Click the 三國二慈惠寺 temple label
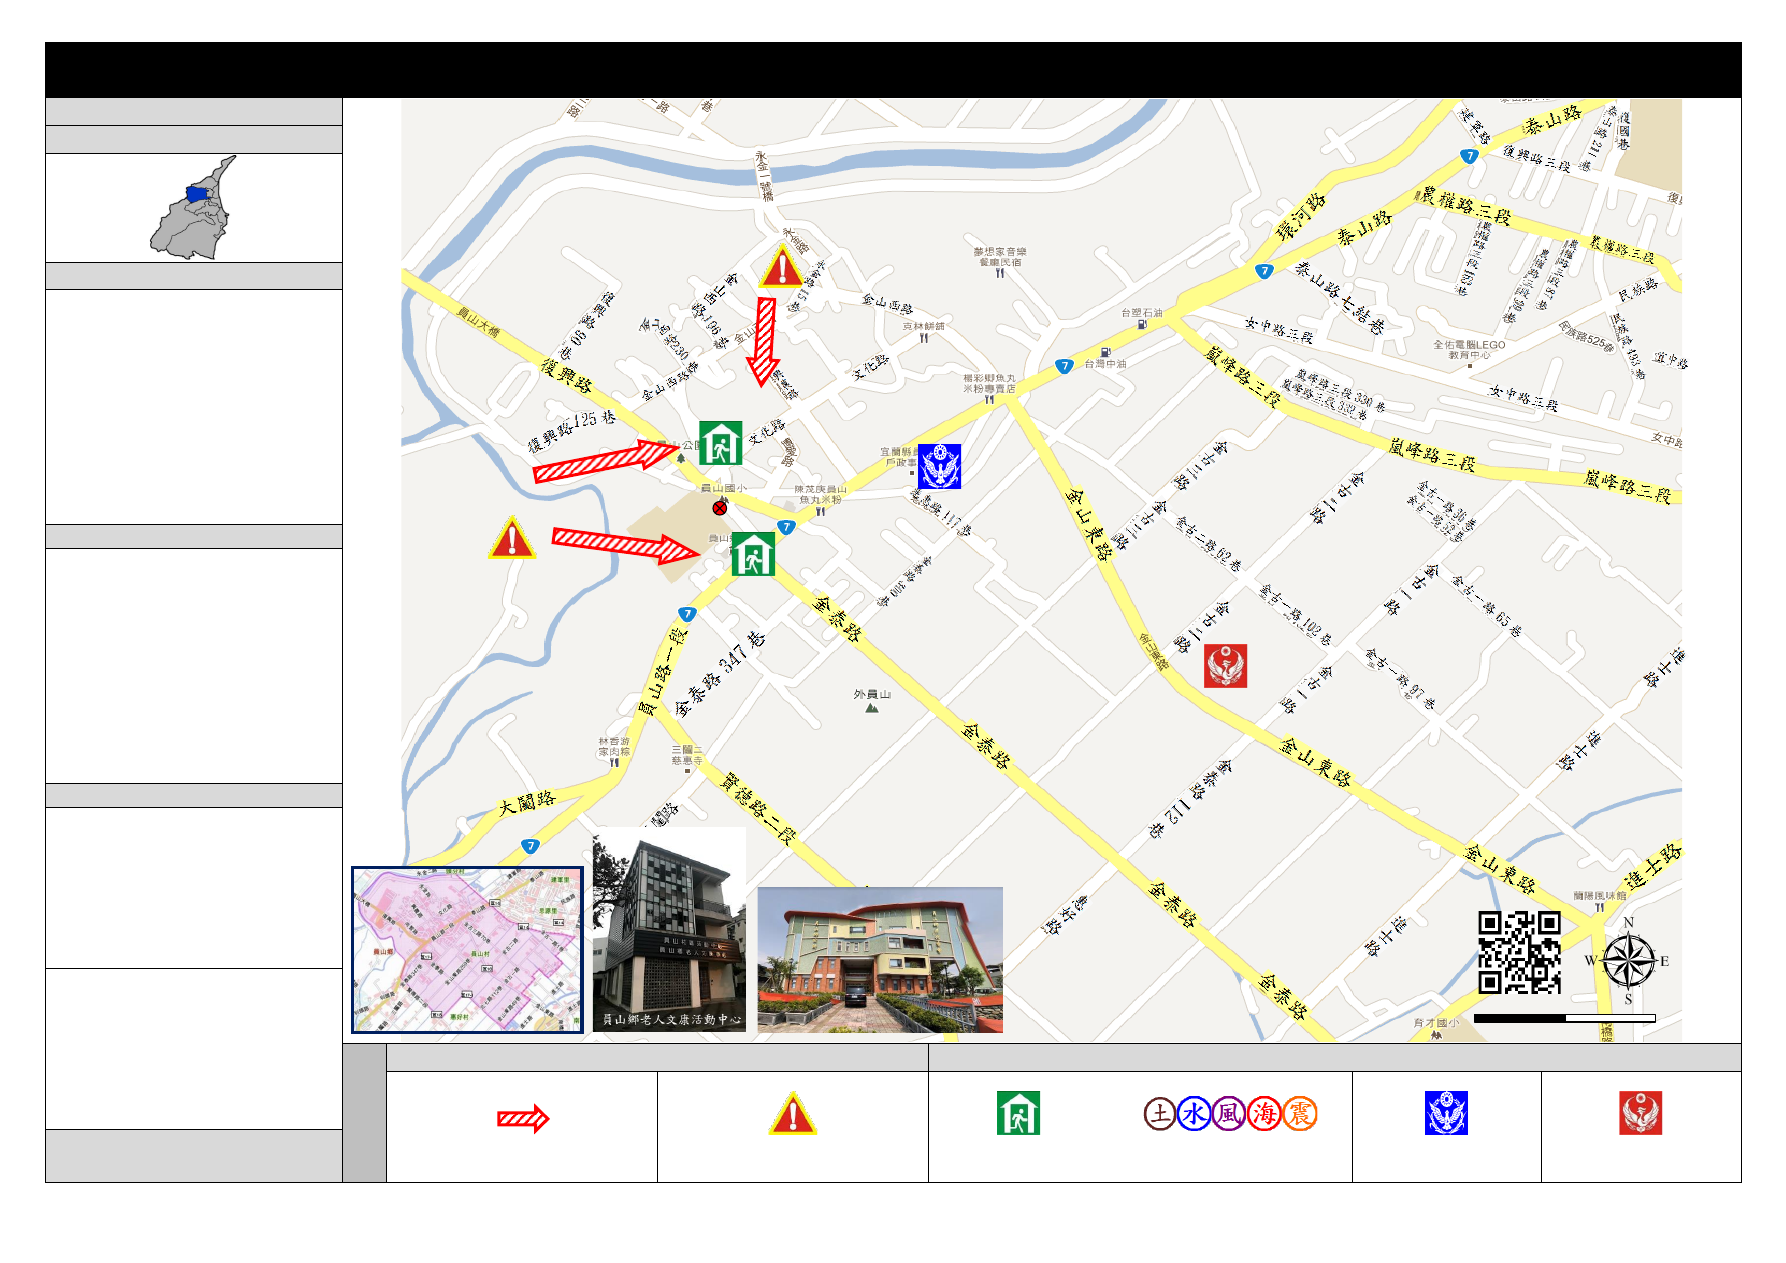Screen dimensions: 1786x1263 (x=687, y=755)
